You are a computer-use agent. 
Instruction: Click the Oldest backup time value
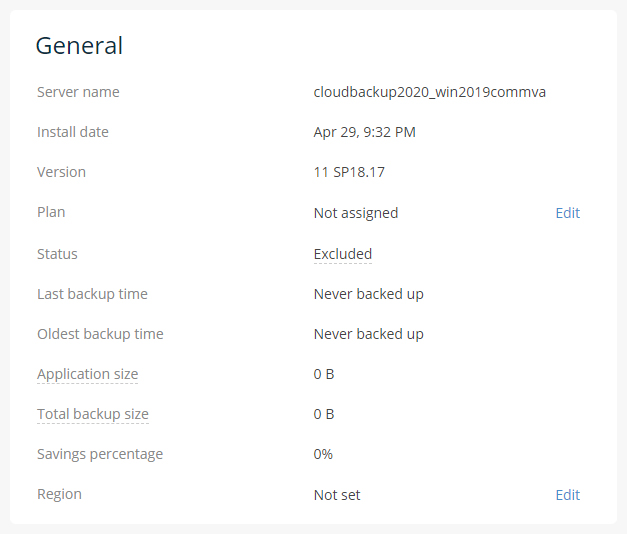(x=368, y=334)
